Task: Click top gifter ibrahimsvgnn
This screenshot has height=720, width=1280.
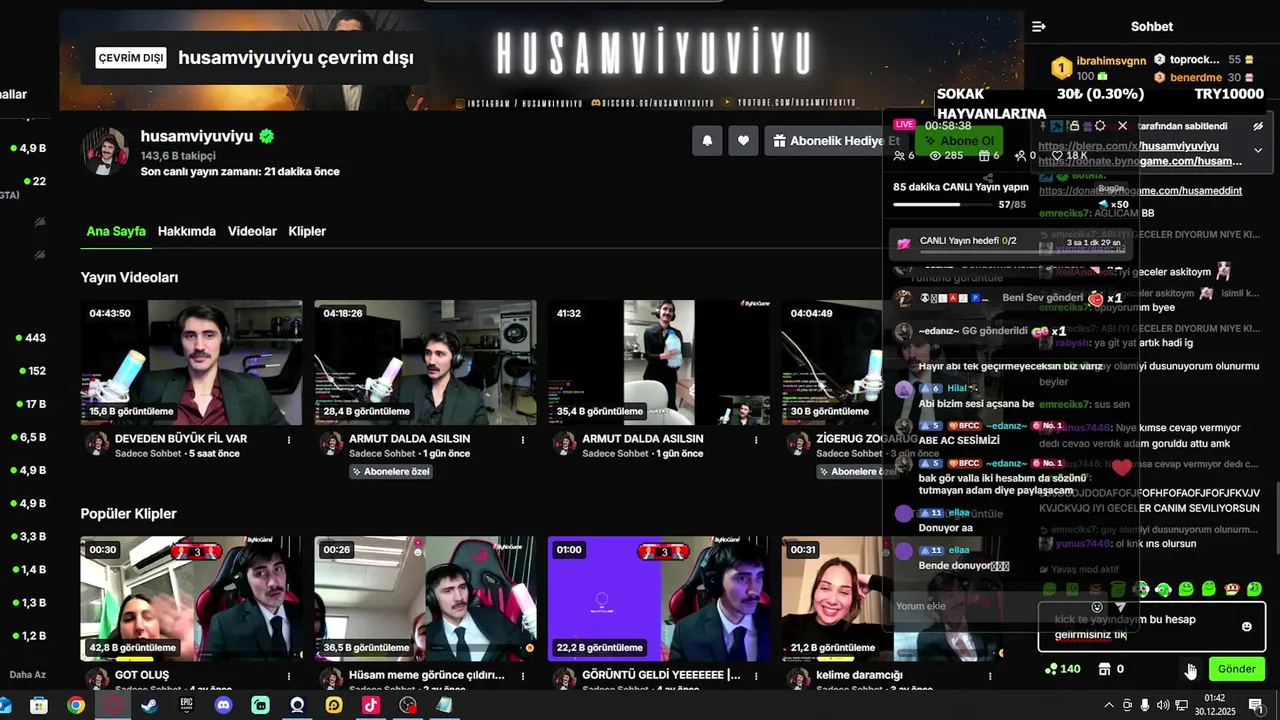Action: pyautogui.click(x=1112, y=60)
